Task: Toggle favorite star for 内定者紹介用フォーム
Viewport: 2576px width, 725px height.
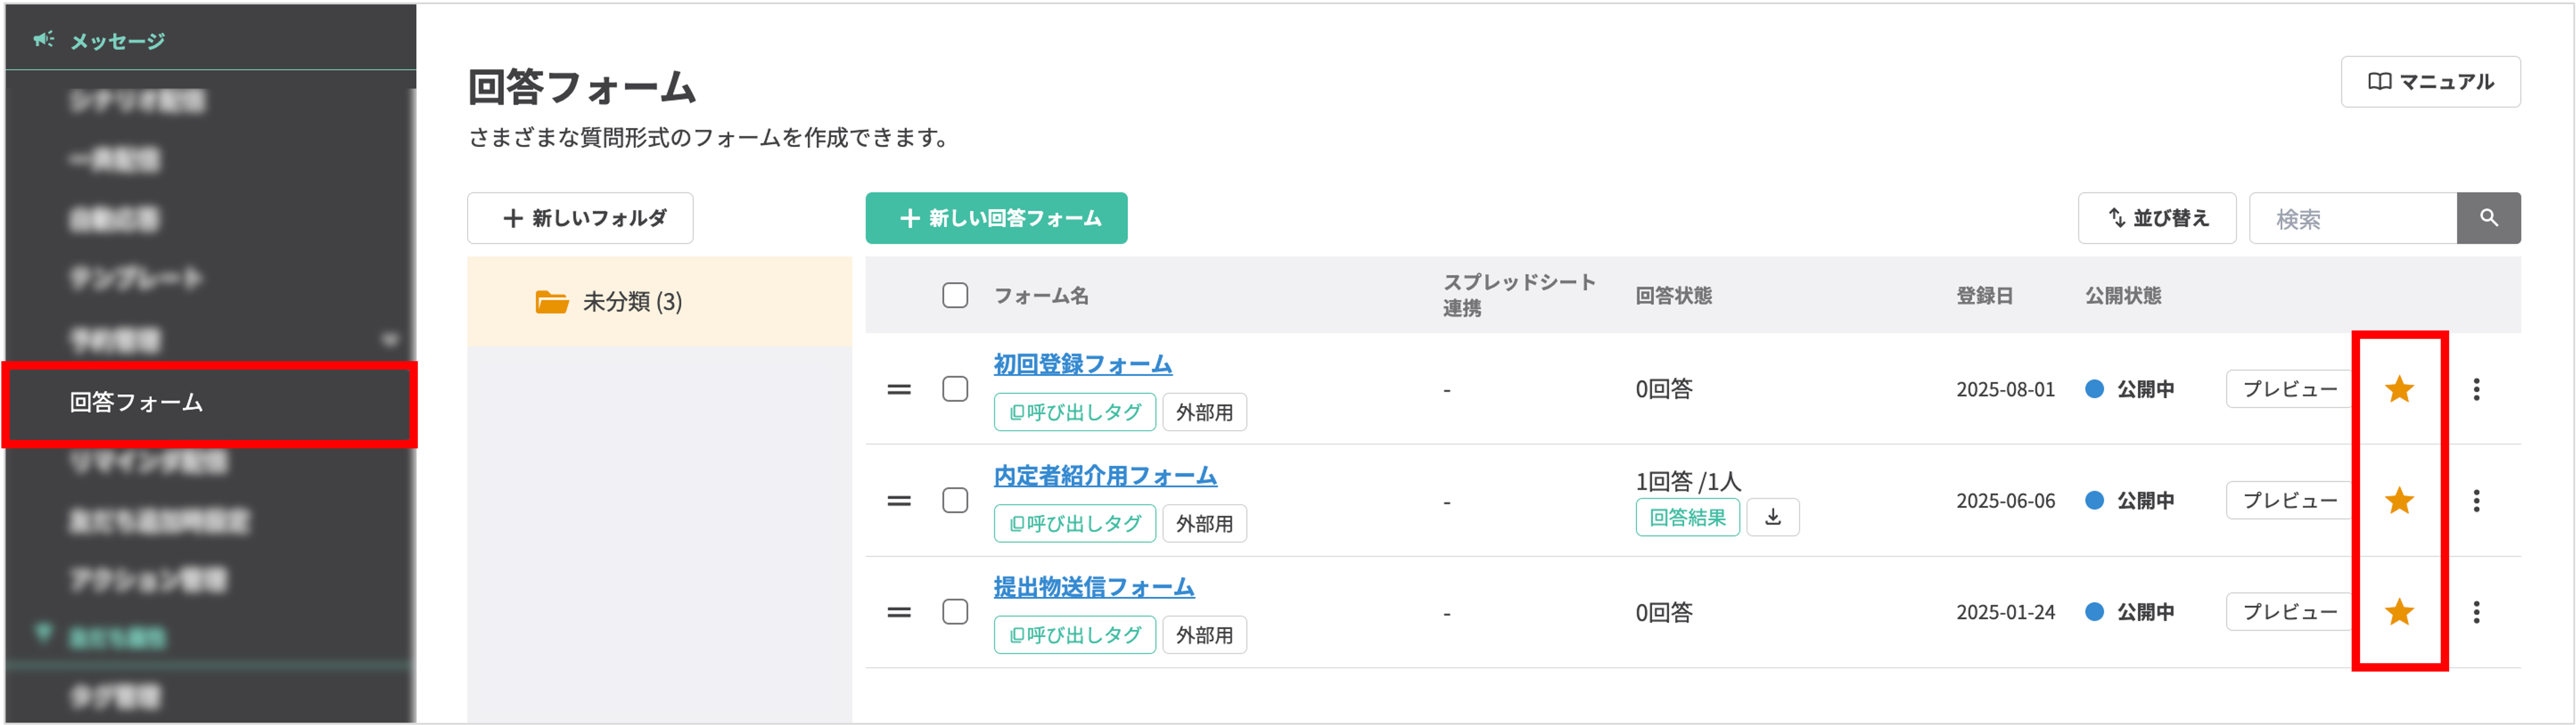Action: 2399,500
